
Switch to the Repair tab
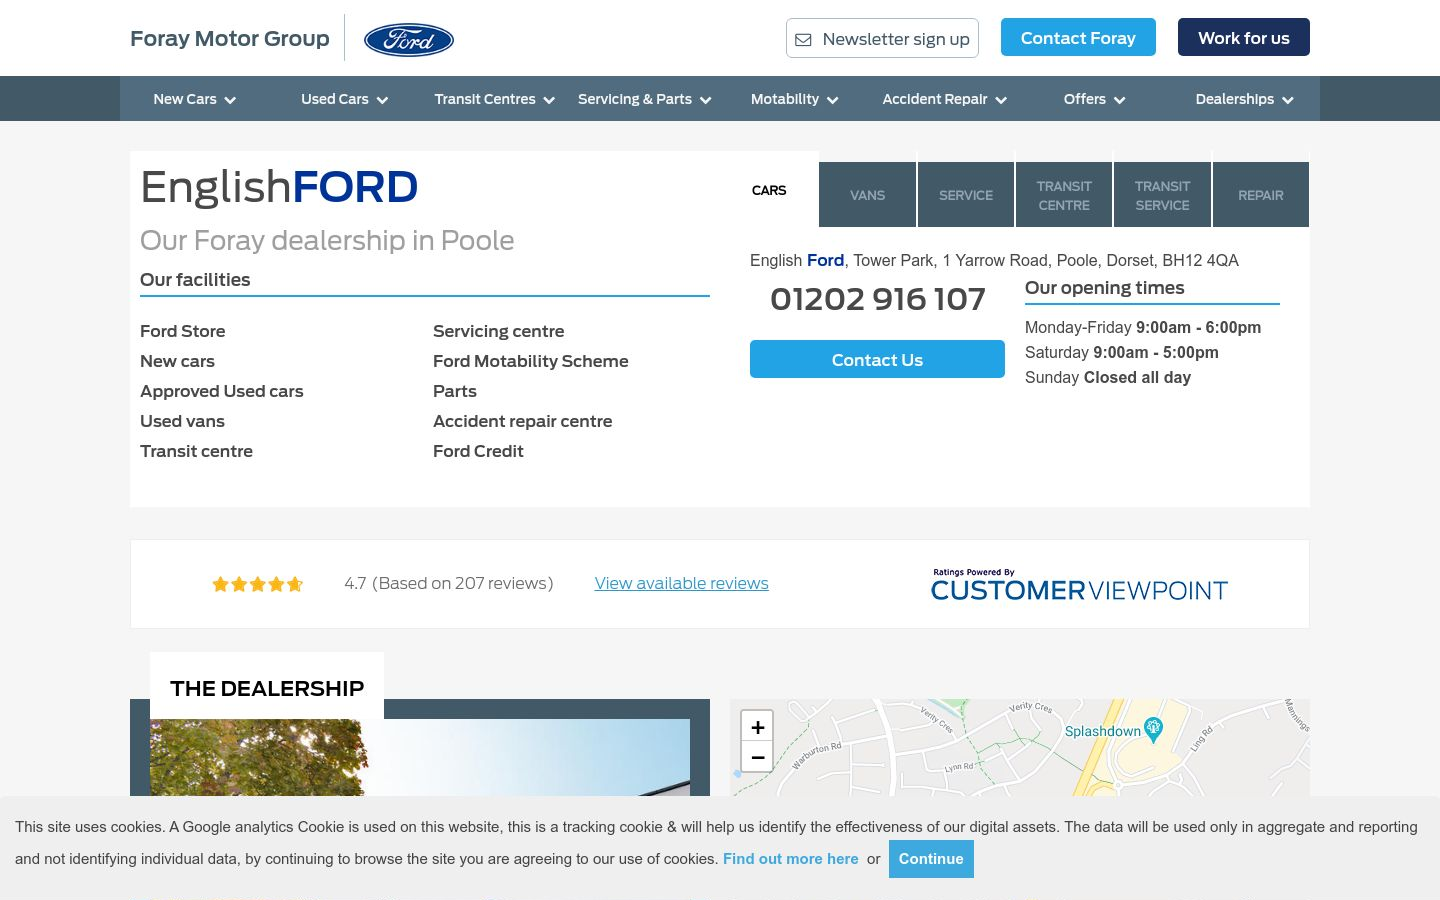[x=1260, y=195]
